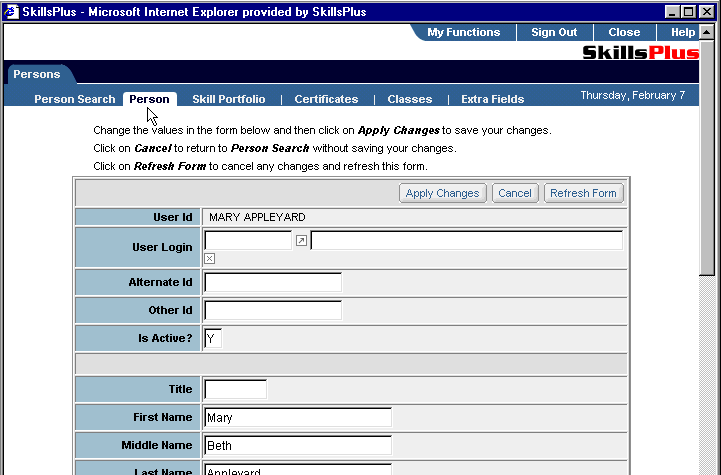Click the User Login lookup arrow icon
Image resolution: width=721 pixels, height=475 pixels.
click(x=301, y=240)
